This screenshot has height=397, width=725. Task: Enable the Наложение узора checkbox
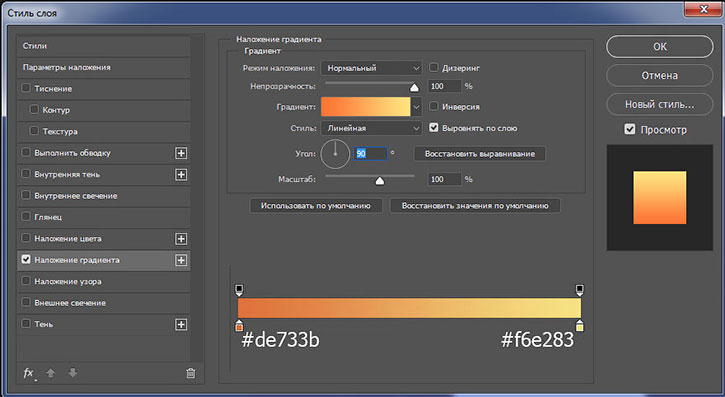pyautogui.click(x=26, y=281)
